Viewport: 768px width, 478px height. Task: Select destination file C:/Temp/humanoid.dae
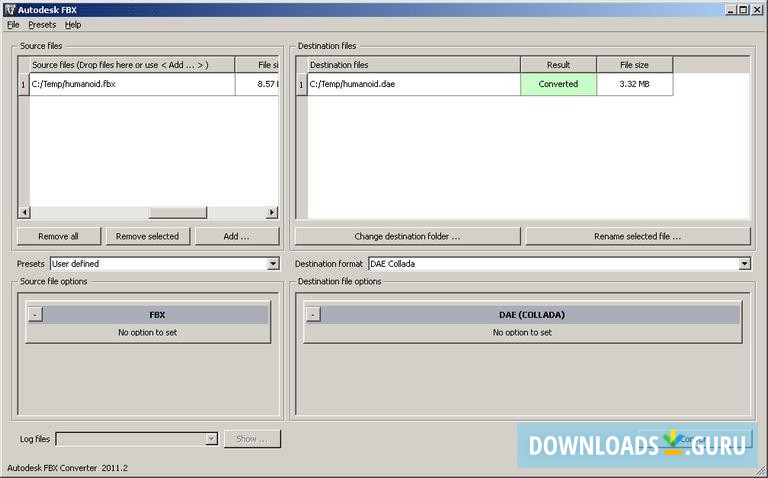(x=414, y=84)
